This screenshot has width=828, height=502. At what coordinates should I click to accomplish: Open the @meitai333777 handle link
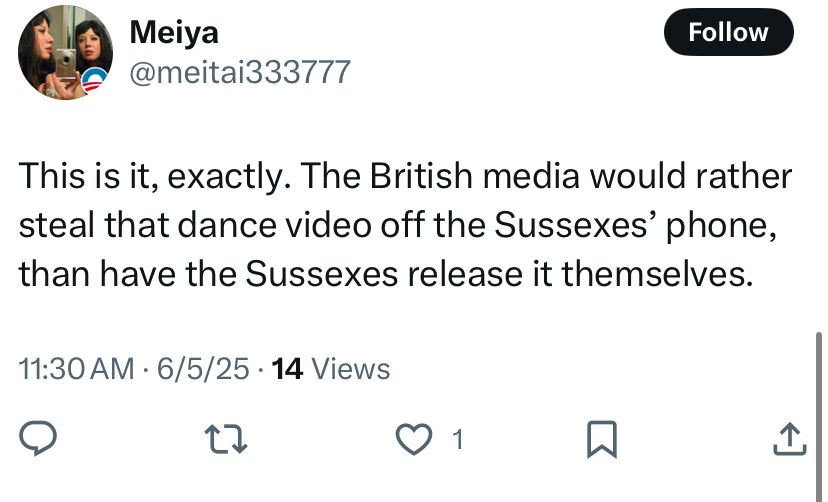tap(240, 72)
